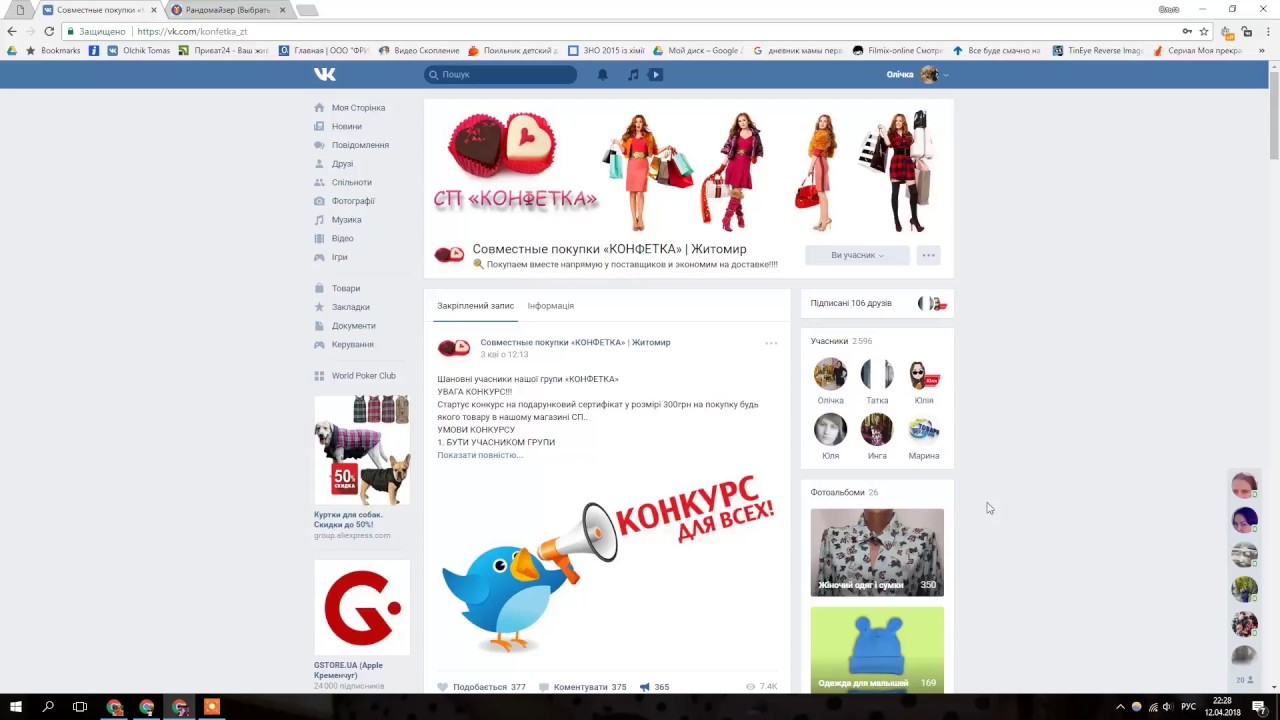Open member Юлія avatar
This screenshot has width=1280, height=720.
[924, 374]
